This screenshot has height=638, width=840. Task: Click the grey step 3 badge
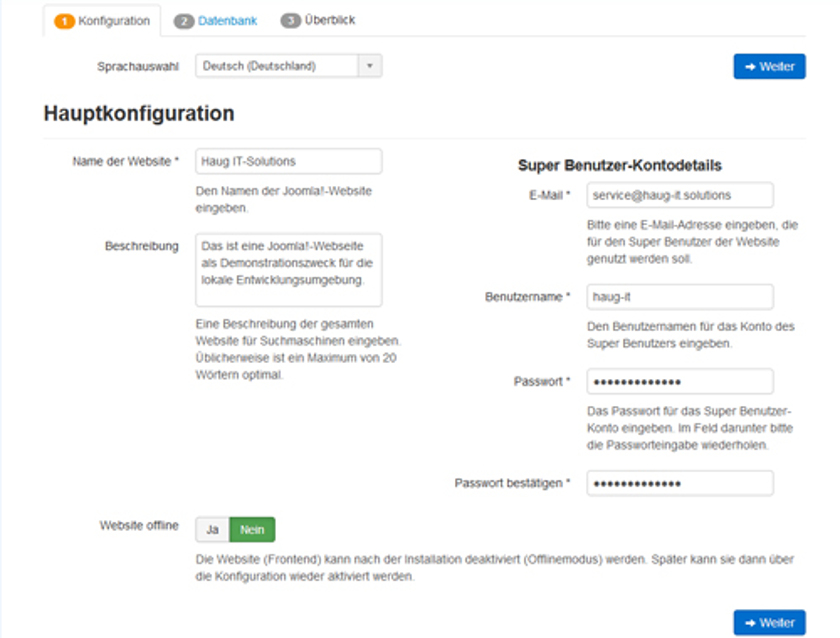291,20
